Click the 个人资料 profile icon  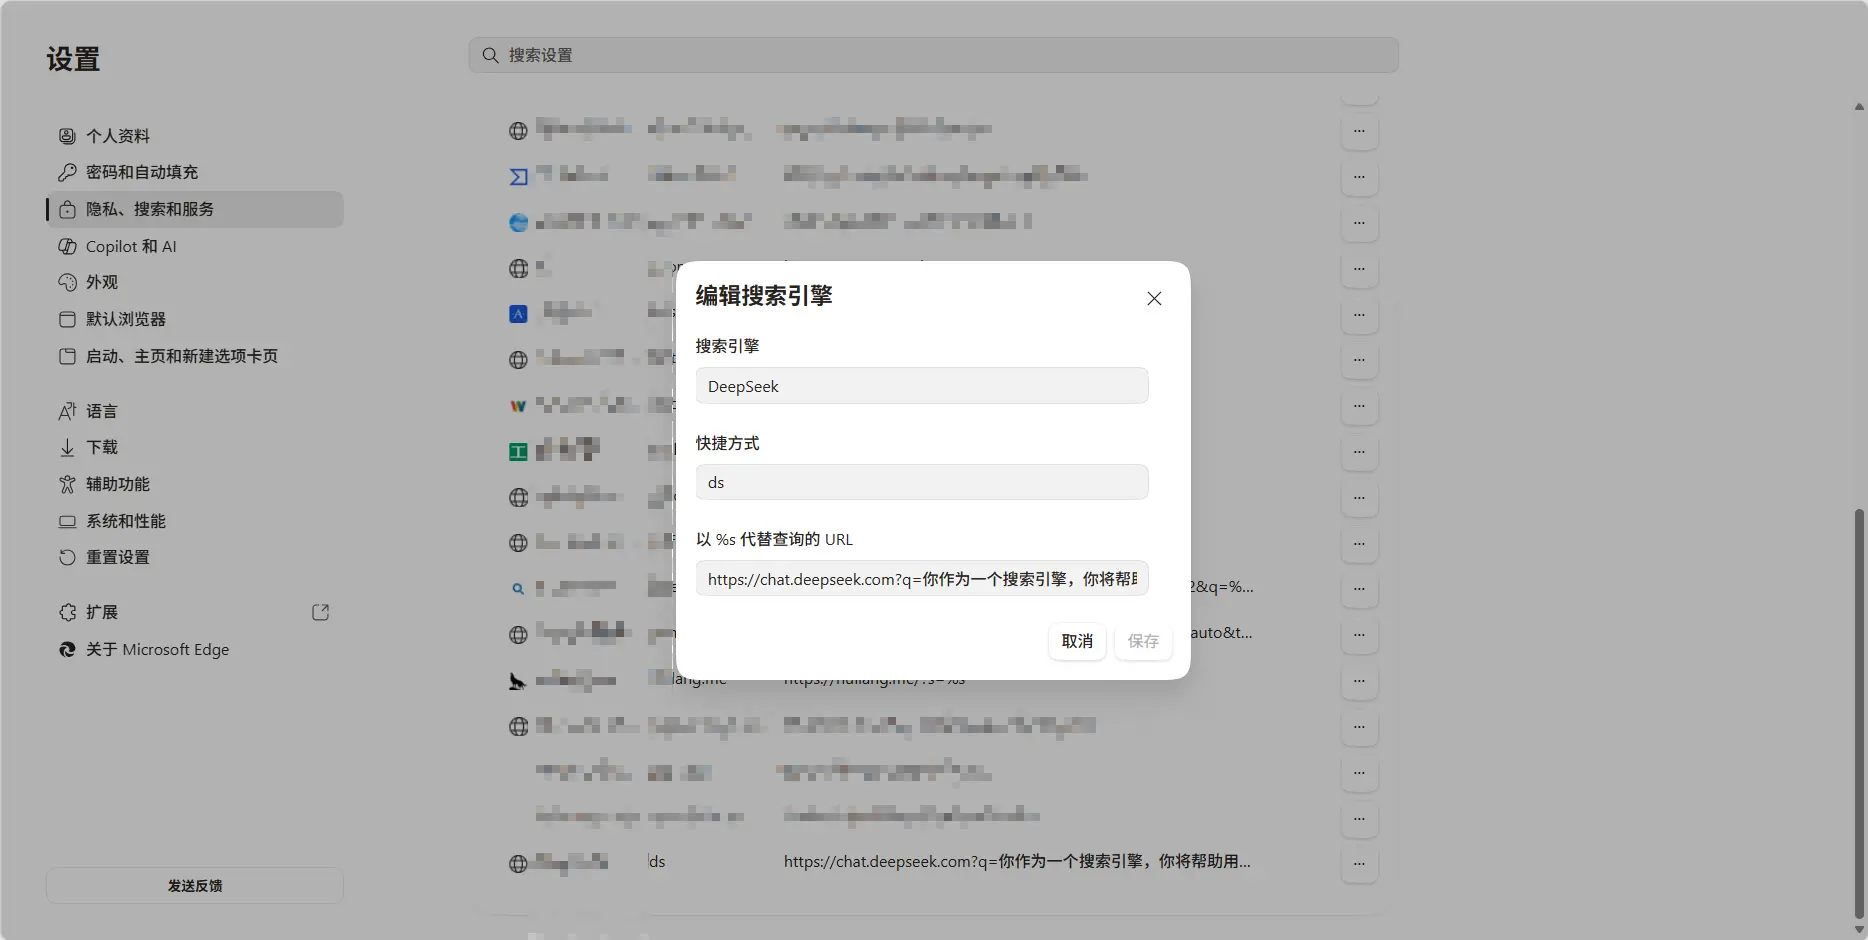[67, 136]
